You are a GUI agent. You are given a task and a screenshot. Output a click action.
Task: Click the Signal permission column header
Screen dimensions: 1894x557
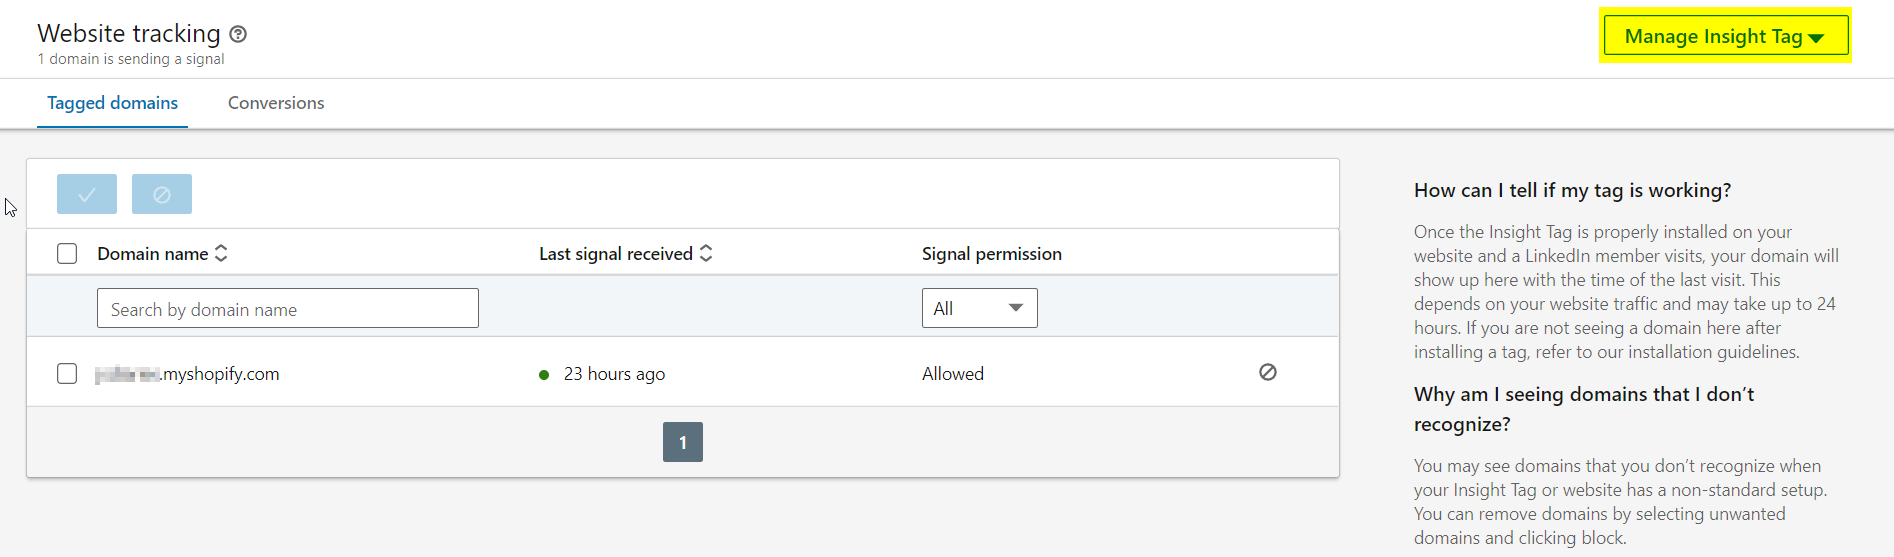point(992,254)
